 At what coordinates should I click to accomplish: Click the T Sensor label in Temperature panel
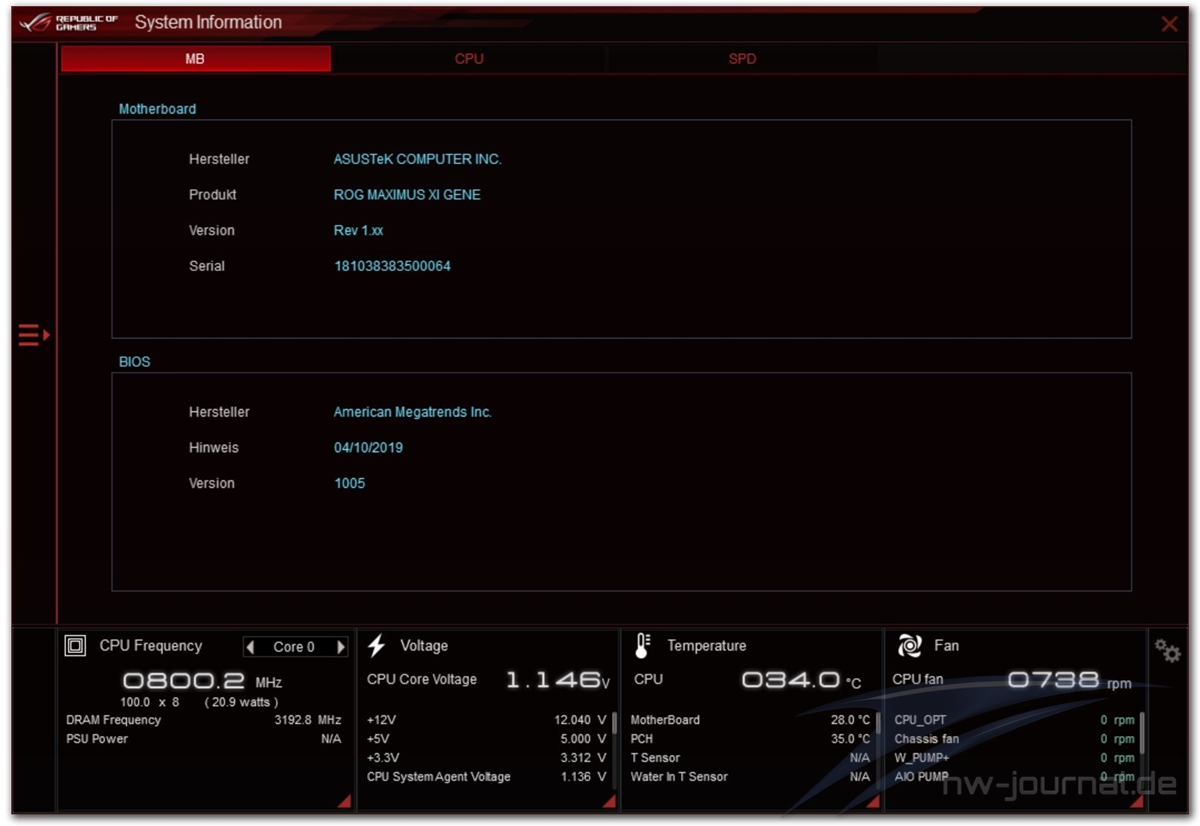pos(655,758)
